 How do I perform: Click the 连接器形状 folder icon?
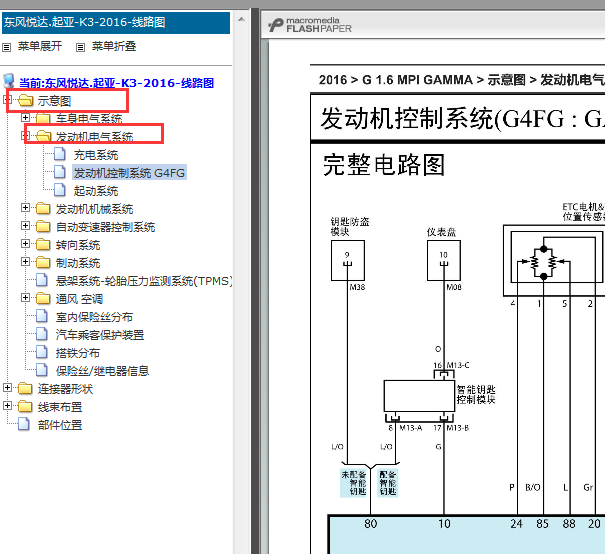click(25, 388)
